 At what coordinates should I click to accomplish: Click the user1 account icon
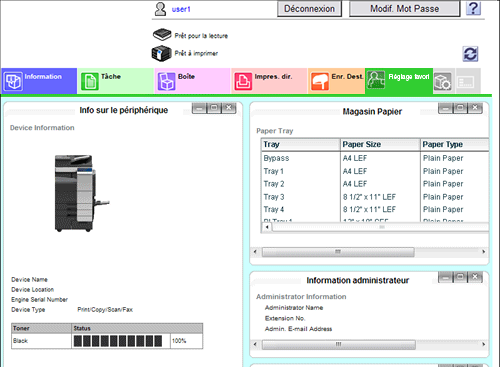coord(160,9)
